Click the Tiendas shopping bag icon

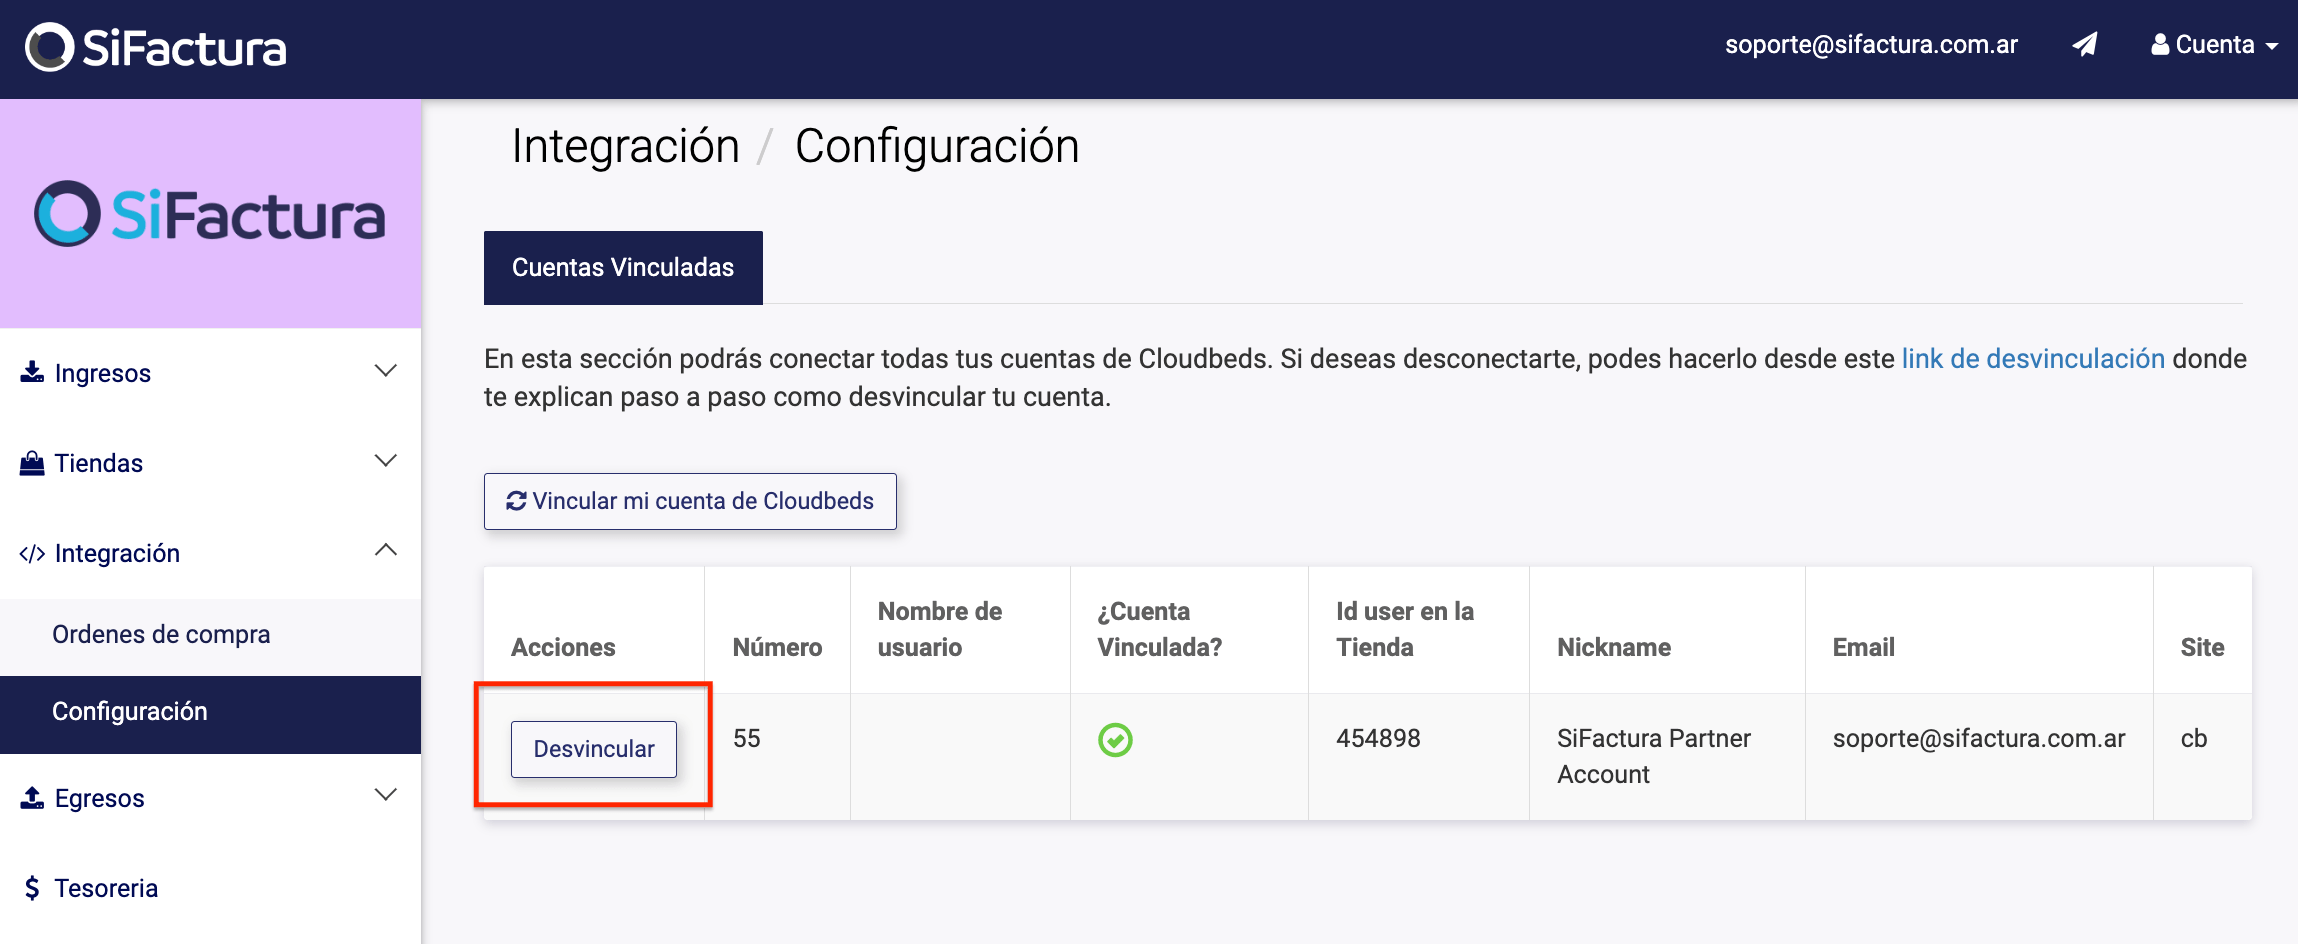(x=32, y=463)
